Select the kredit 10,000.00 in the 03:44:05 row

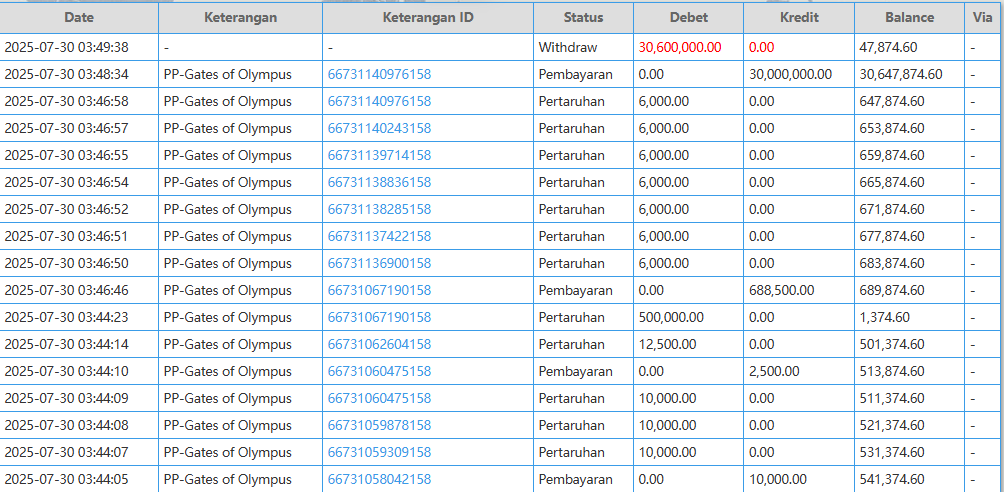point(777,479)
